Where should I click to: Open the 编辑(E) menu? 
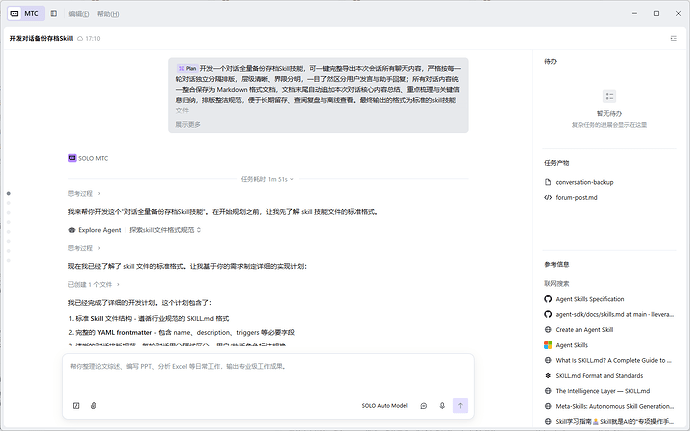coord(79,14)
